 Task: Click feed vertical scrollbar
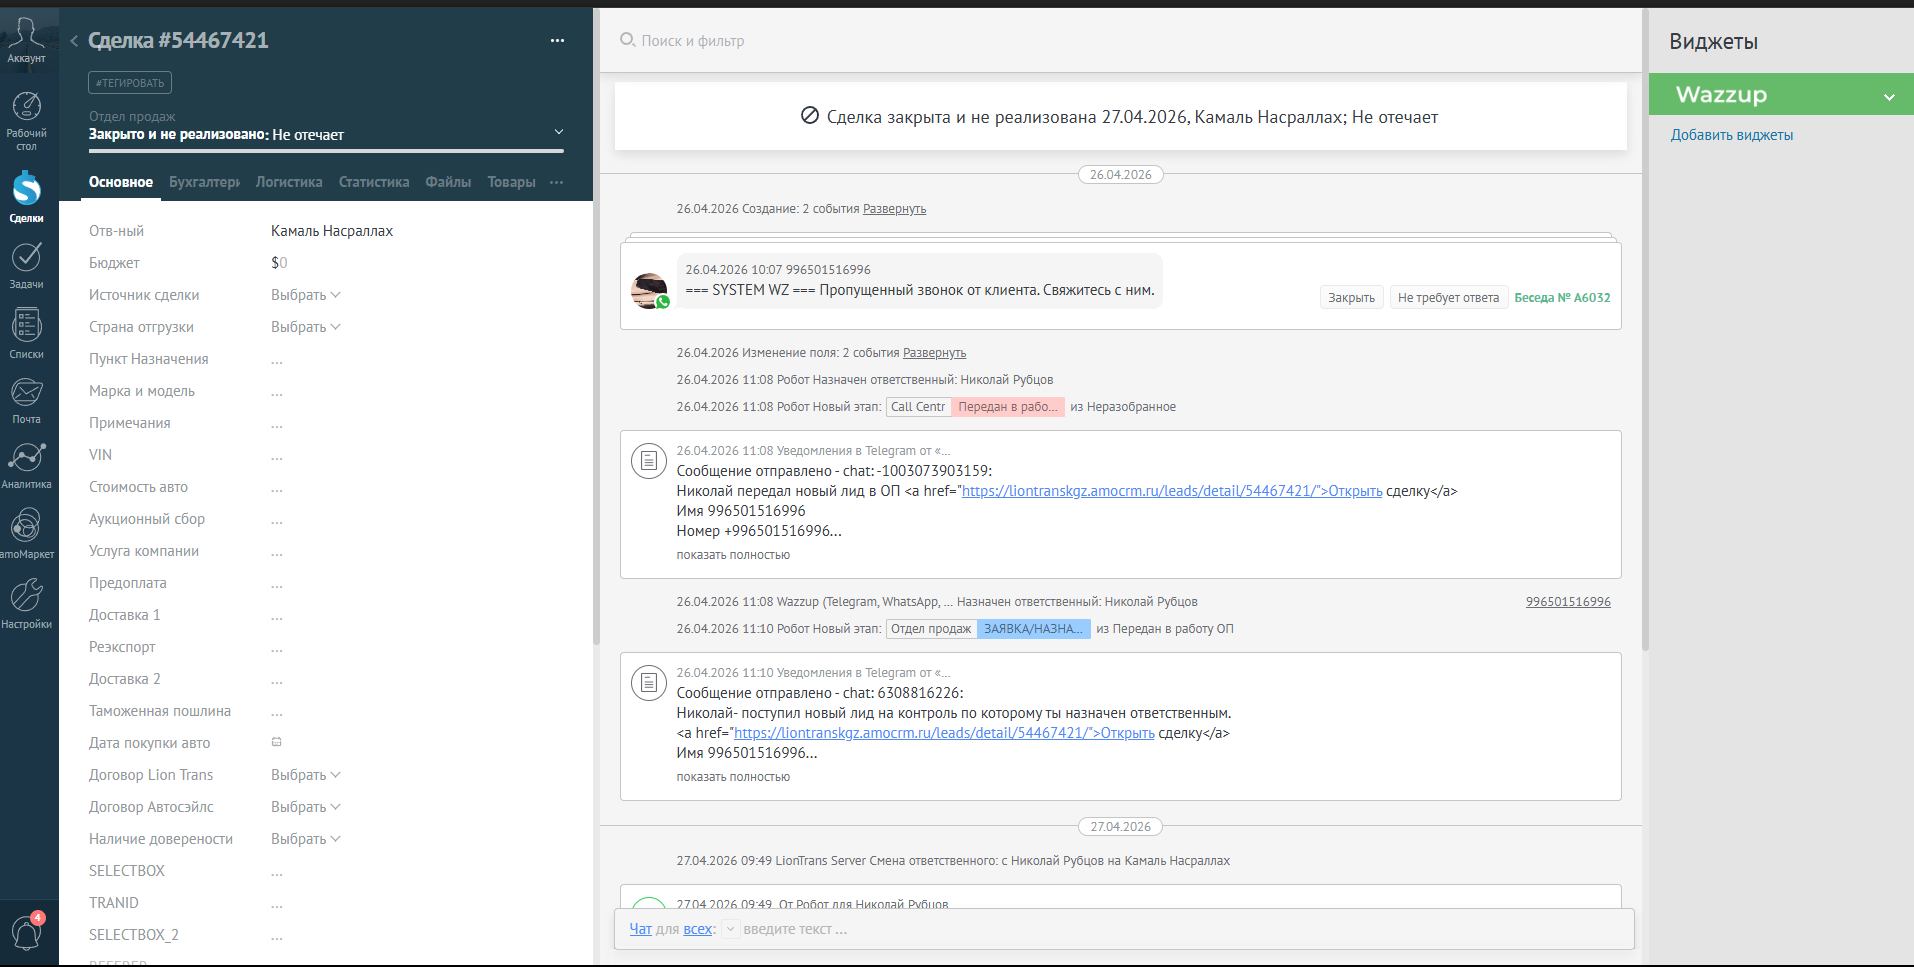click(x=1645, y=330)
